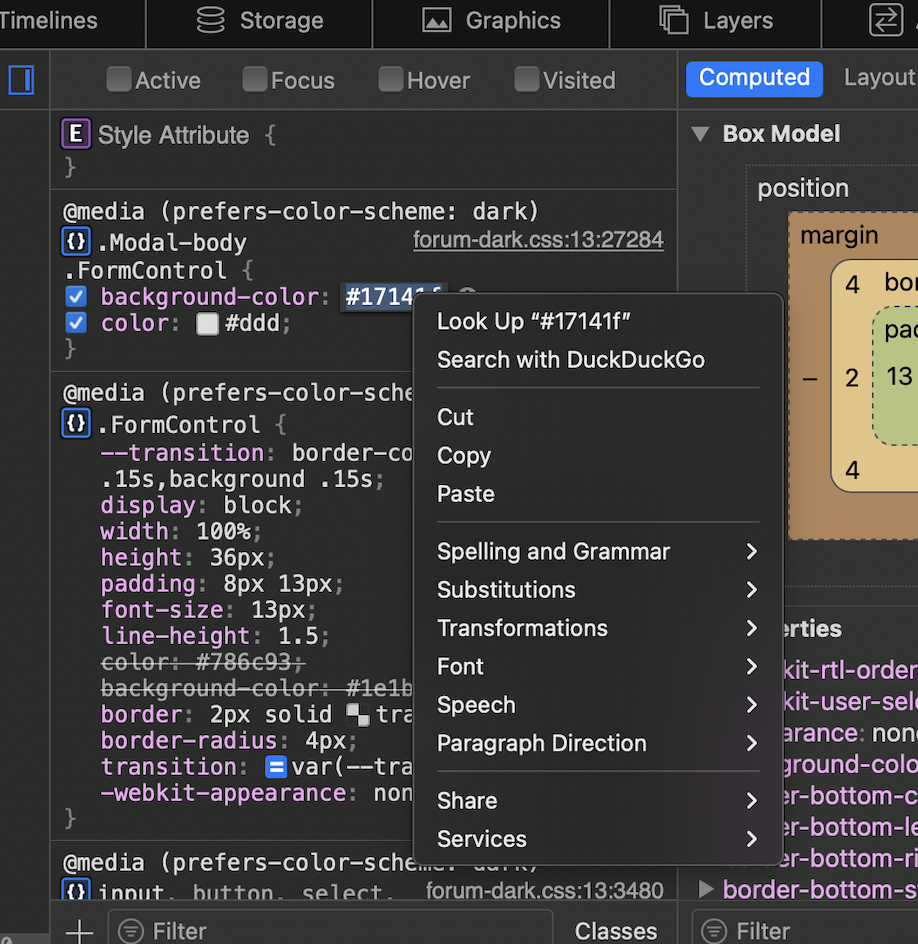Open the Storage tab via its icon

(x=211, y=20)
